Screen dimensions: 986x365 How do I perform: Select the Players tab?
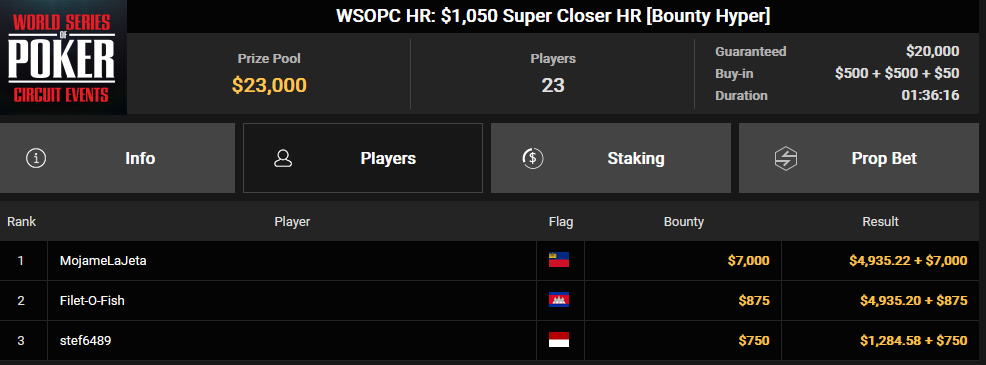[363, 158]
